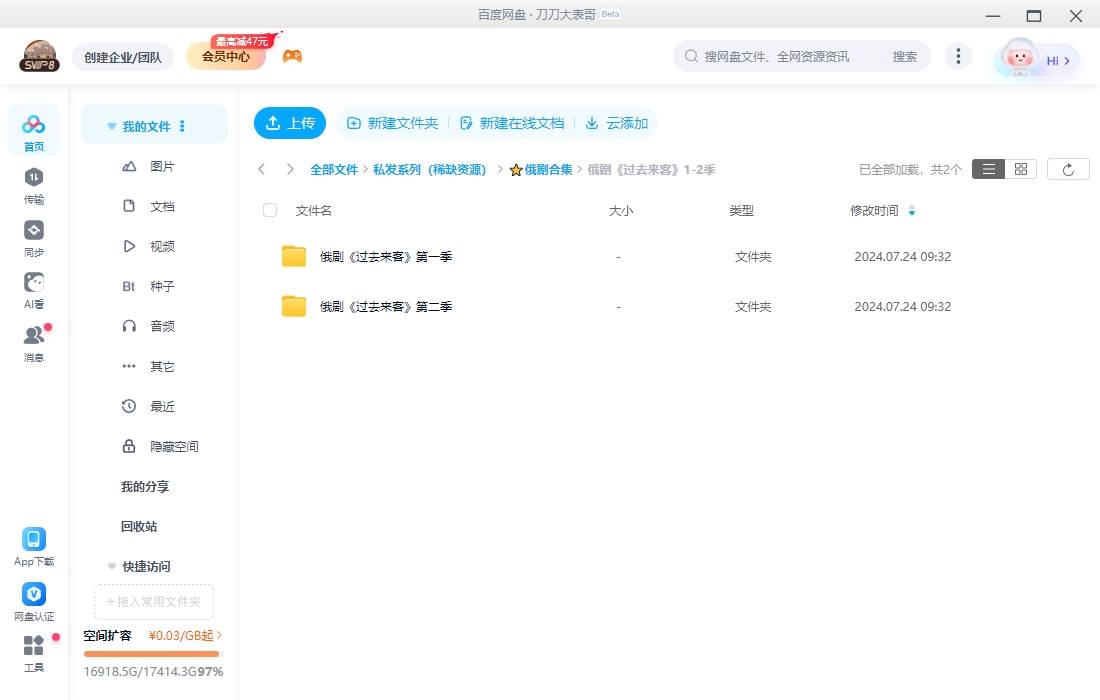Toggle list view mode

(x=988, y=169)
